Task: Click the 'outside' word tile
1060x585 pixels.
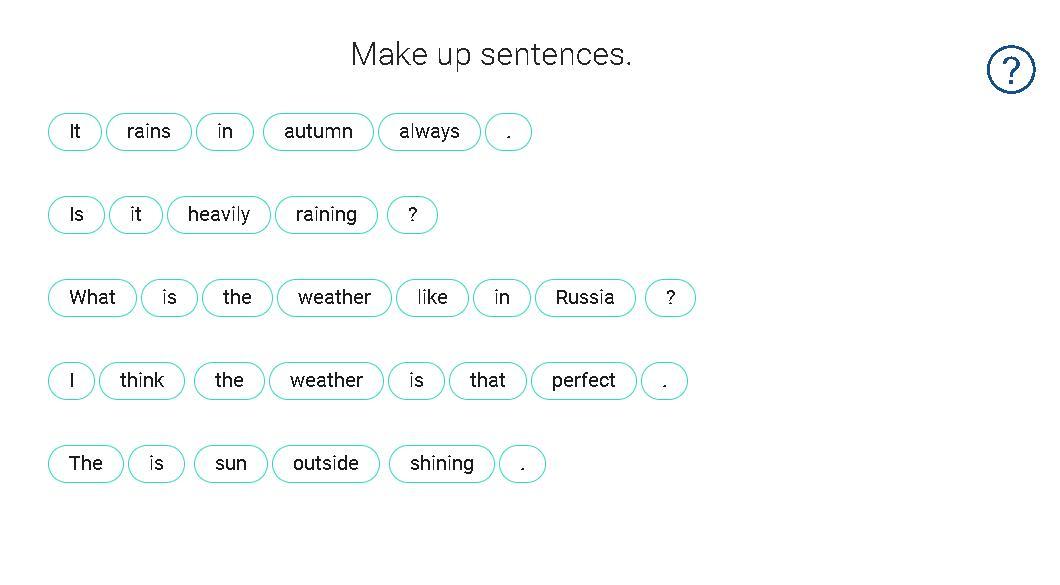Action: point(325,464)
